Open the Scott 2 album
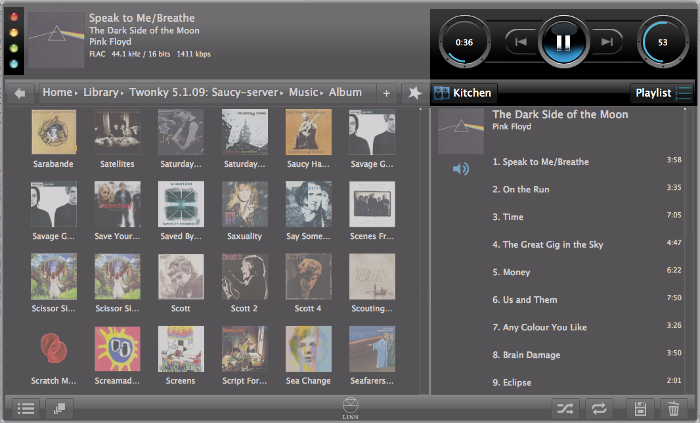The height and width of the screenshot is (423, 700). tap(245, 284)
